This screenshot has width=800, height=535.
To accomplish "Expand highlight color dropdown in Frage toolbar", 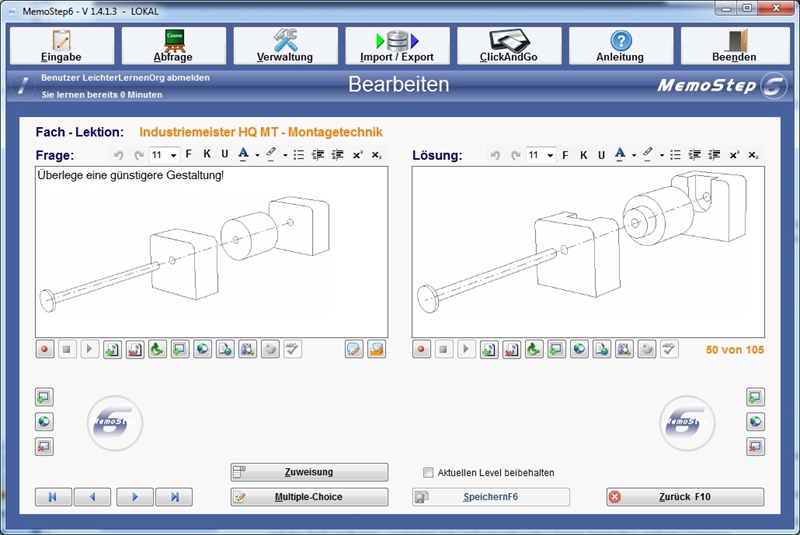I will (285, 155).
